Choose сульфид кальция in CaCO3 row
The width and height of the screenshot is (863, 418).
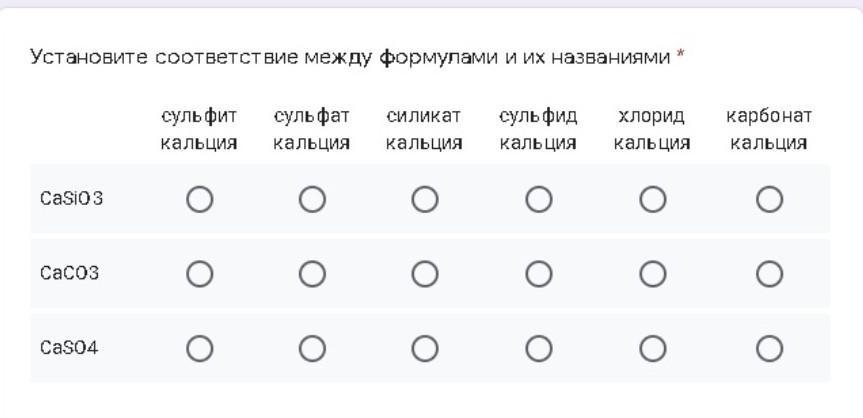point(539,273)
